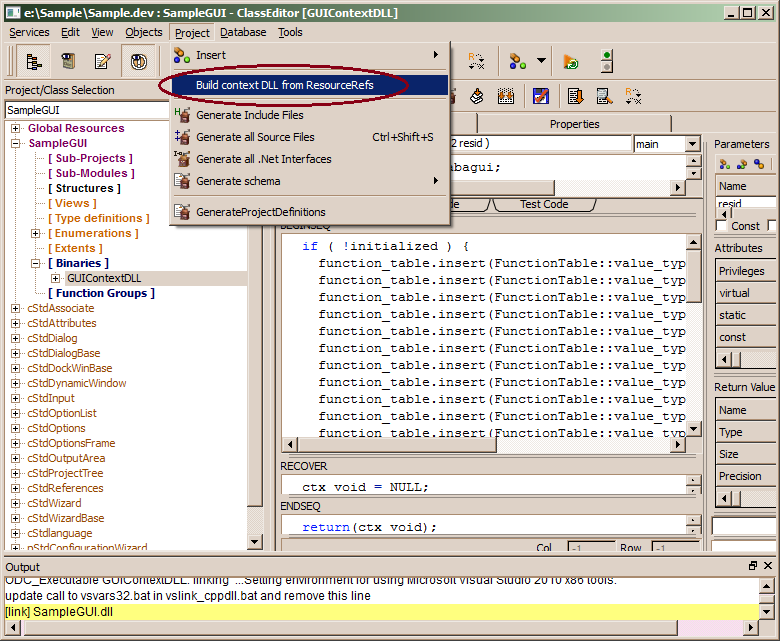Click the float button on the Output panel
780x641 pixels.
(x=753, y=566)
